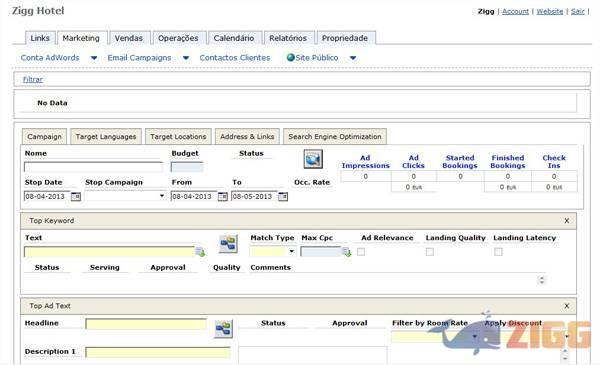
Task: Select the Campaign sub-tab
Action: (x=44, y=137)
